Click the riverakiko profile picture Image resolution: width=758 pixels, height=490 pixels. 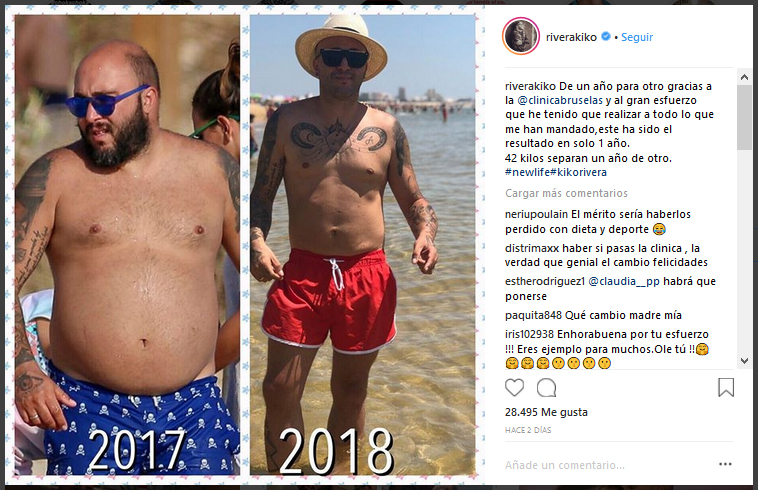coord(521,36)
